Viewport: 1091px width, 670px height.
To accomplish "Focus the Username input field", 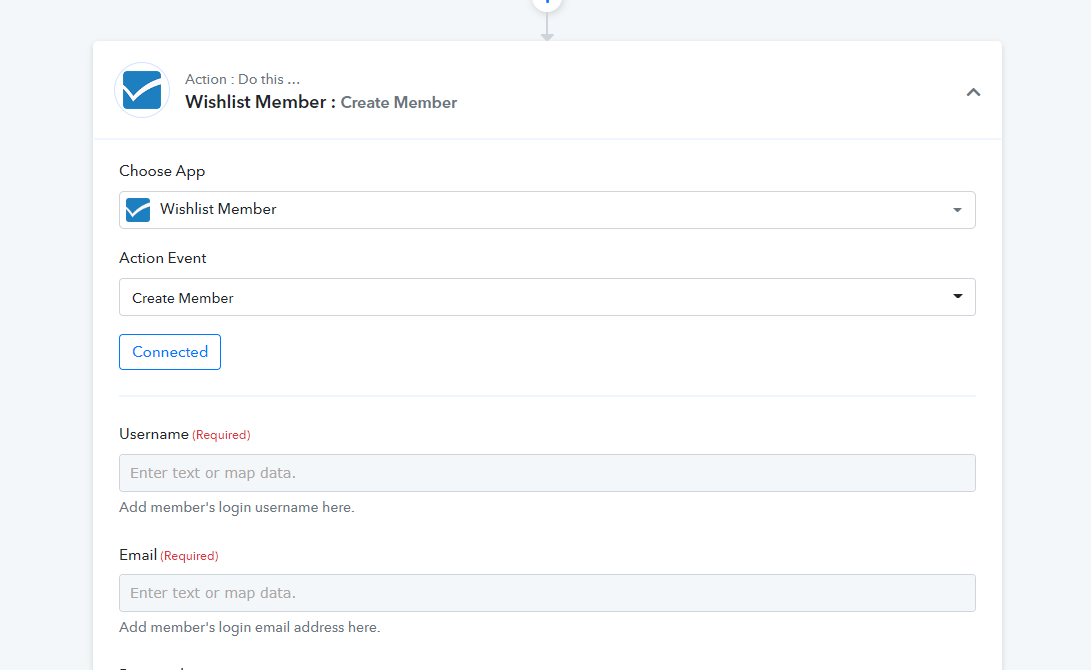I will [547, 473].
